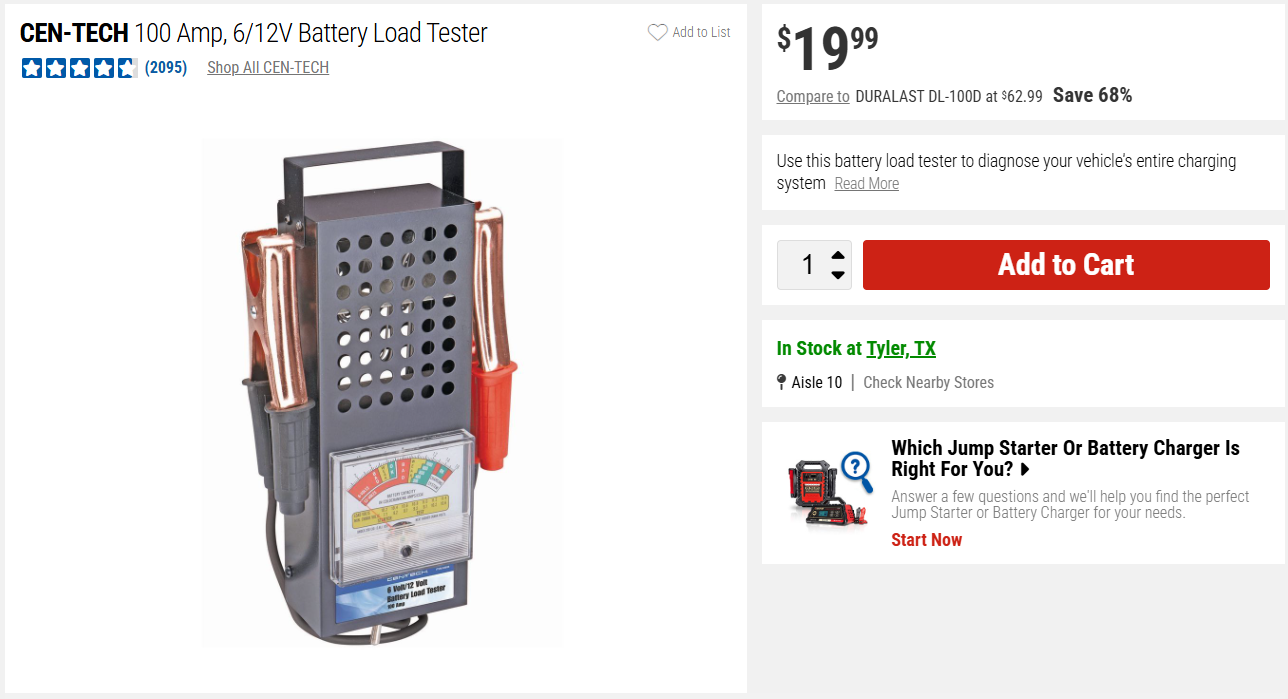Increase quantity with the up arrow
This screenshot has height=699, width=1288.
(838, 255)
